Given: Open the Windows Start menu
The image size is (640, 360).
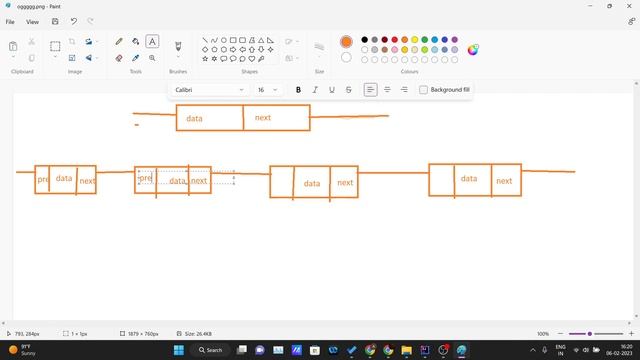Looking at the screenshot, I should [179, 350].
